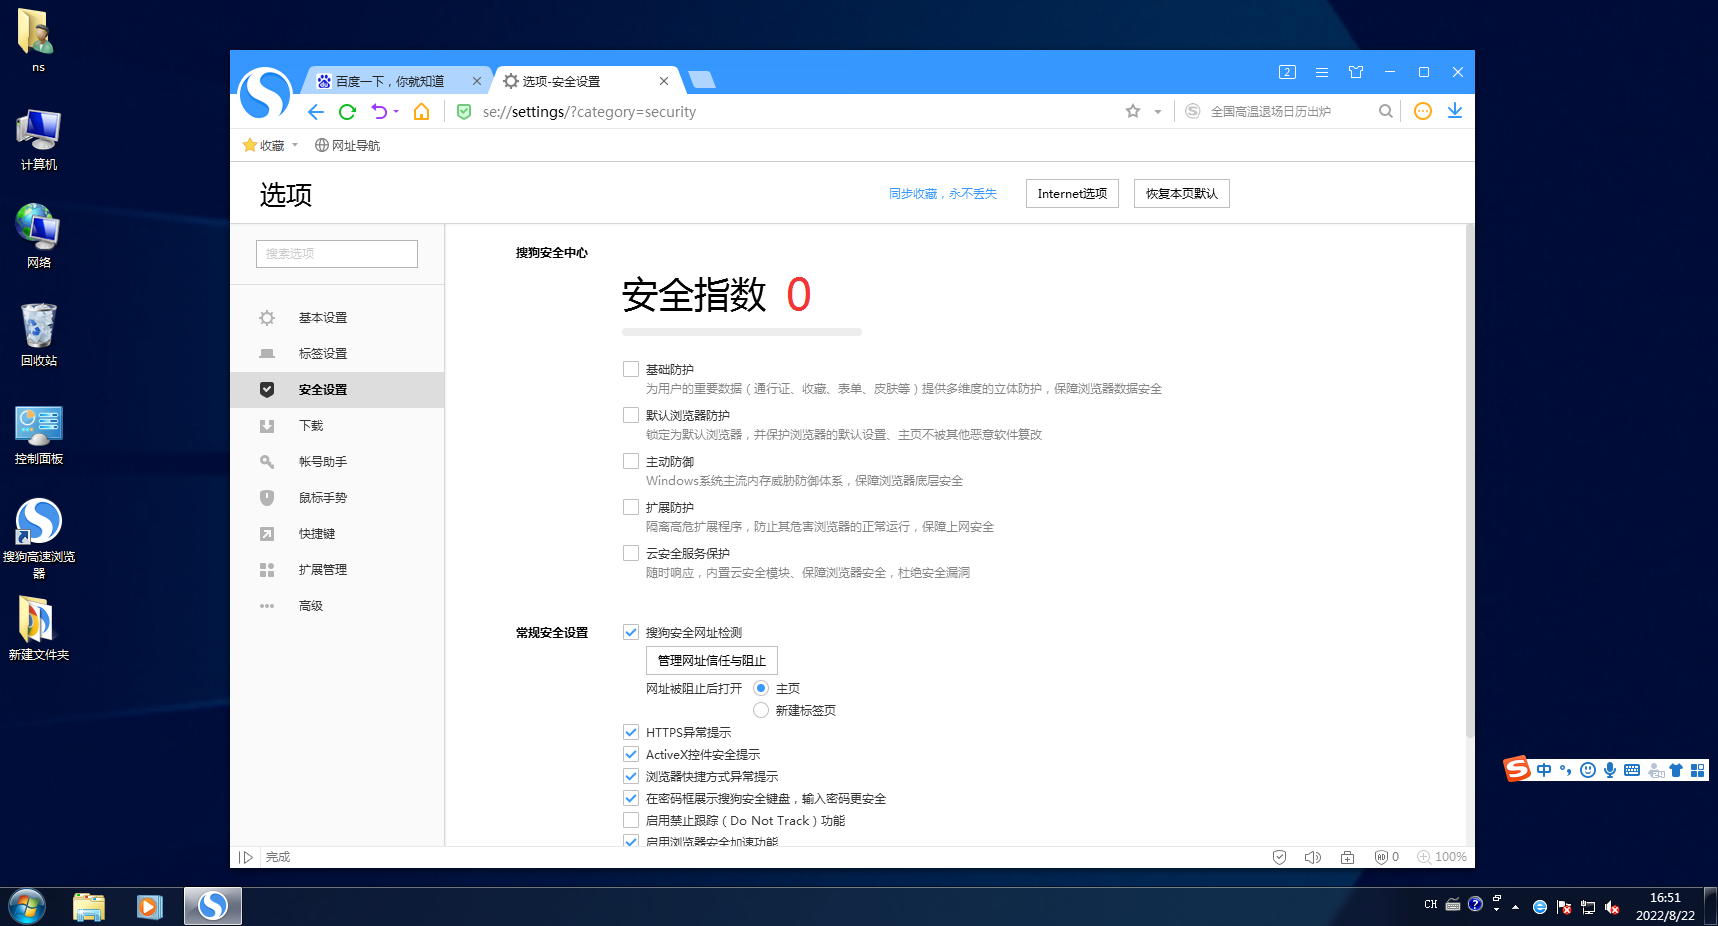Image resolution: width=1718 pixels, height=926 pixels.
Task: Click the yellow smiley face icon
Action: (1423, 111)
